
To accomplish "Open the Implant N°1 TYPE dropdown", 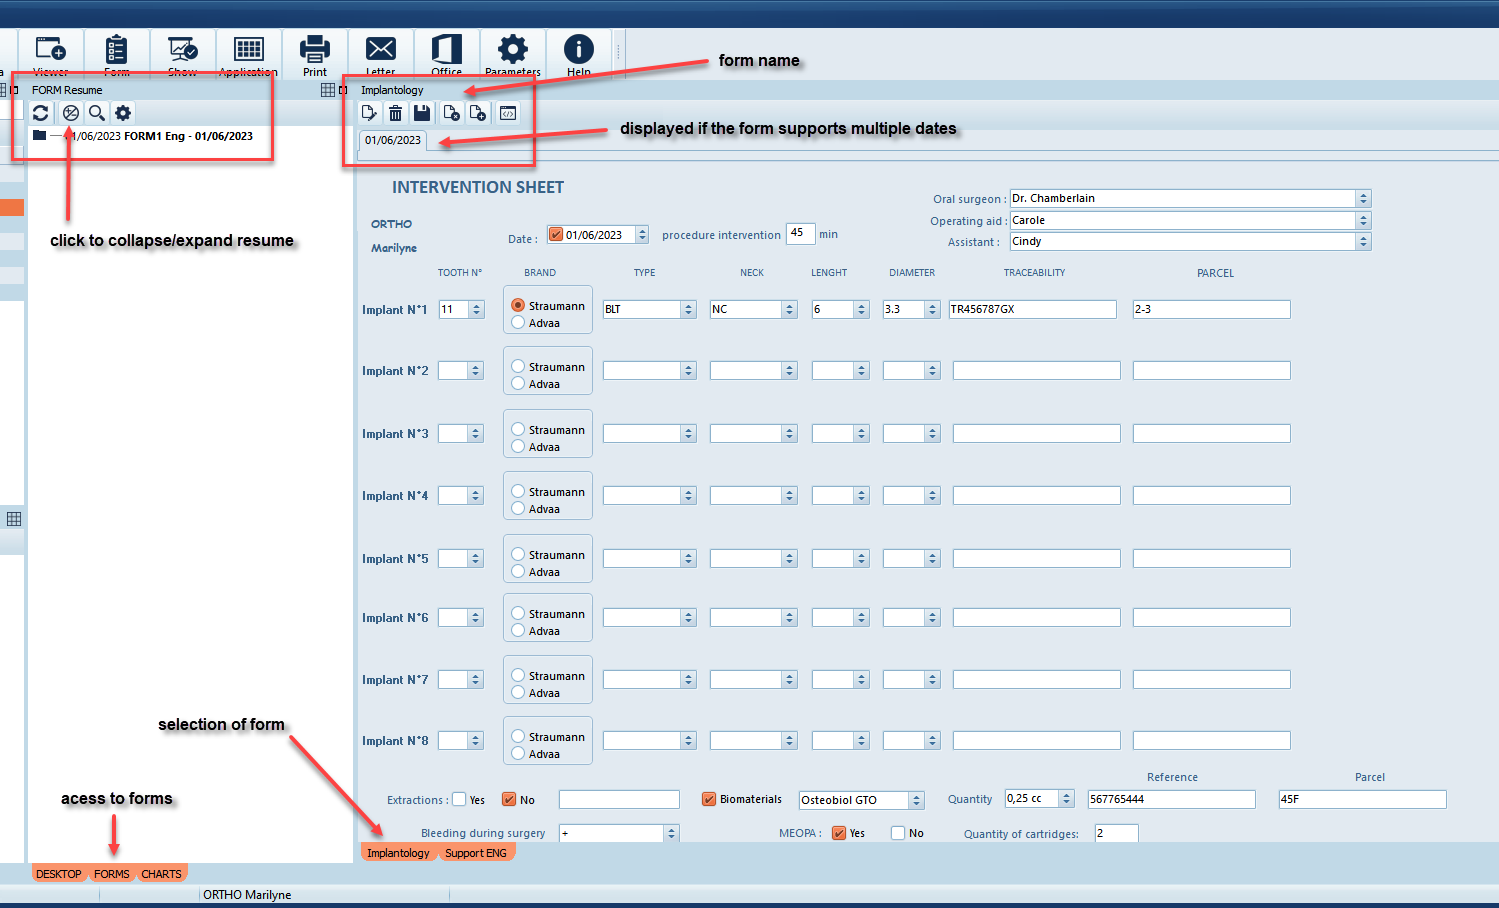I will tap(688, 310).
